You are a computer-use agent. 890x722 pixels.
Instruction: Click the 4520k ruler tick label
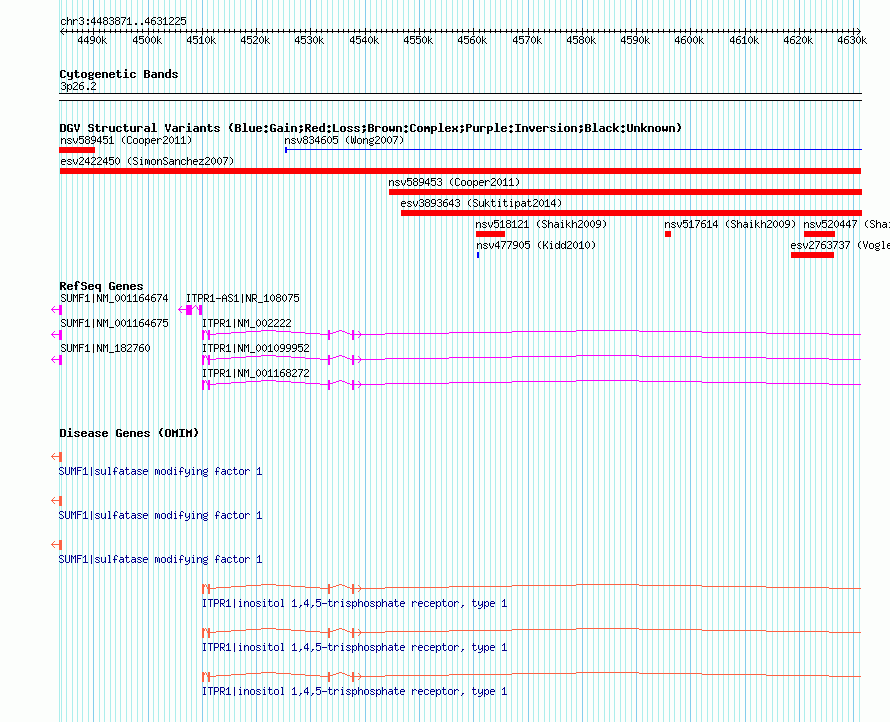click(x=255, y=40)
